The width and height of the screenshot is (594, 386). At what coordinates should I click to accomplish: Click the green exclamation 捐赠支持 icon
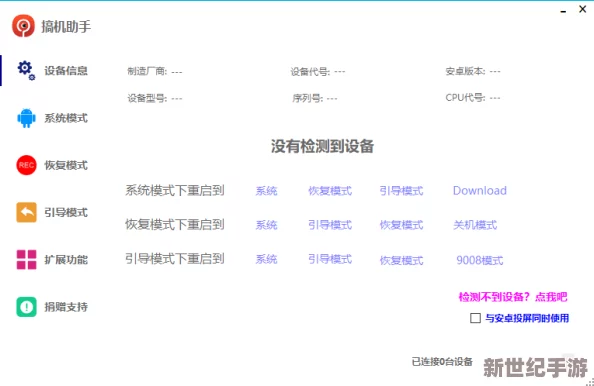(27, 307)
